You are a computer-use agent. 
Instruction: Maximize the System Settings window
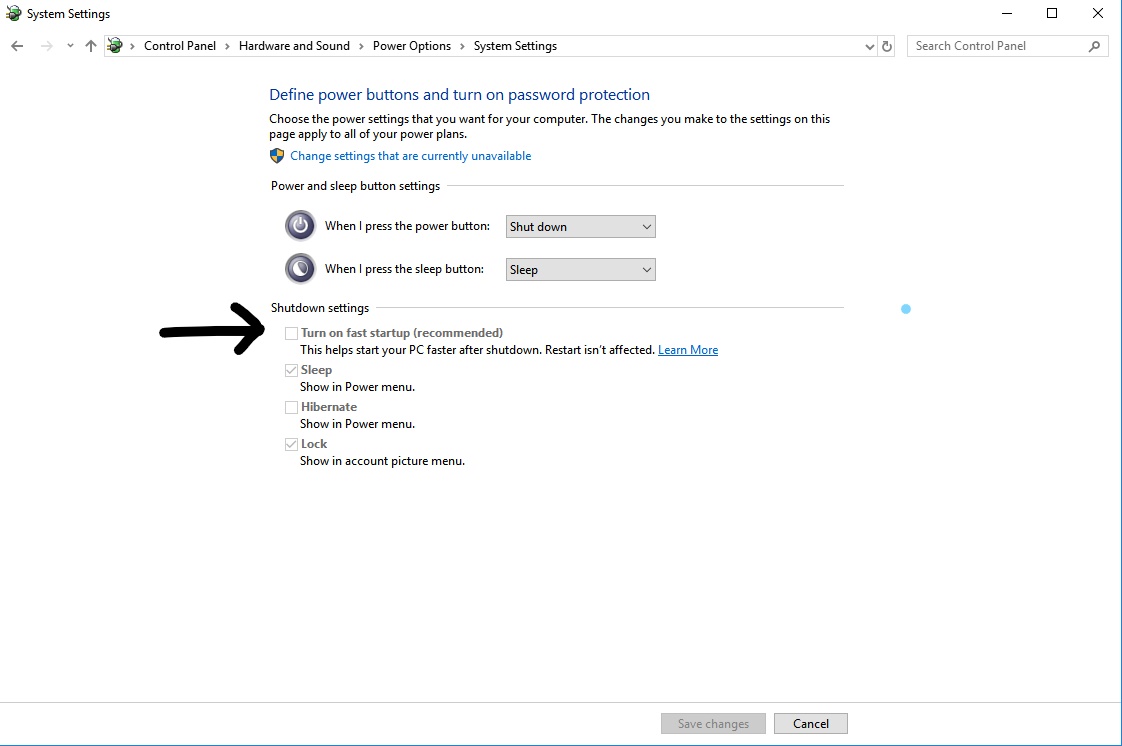[x=1052, y=13]
